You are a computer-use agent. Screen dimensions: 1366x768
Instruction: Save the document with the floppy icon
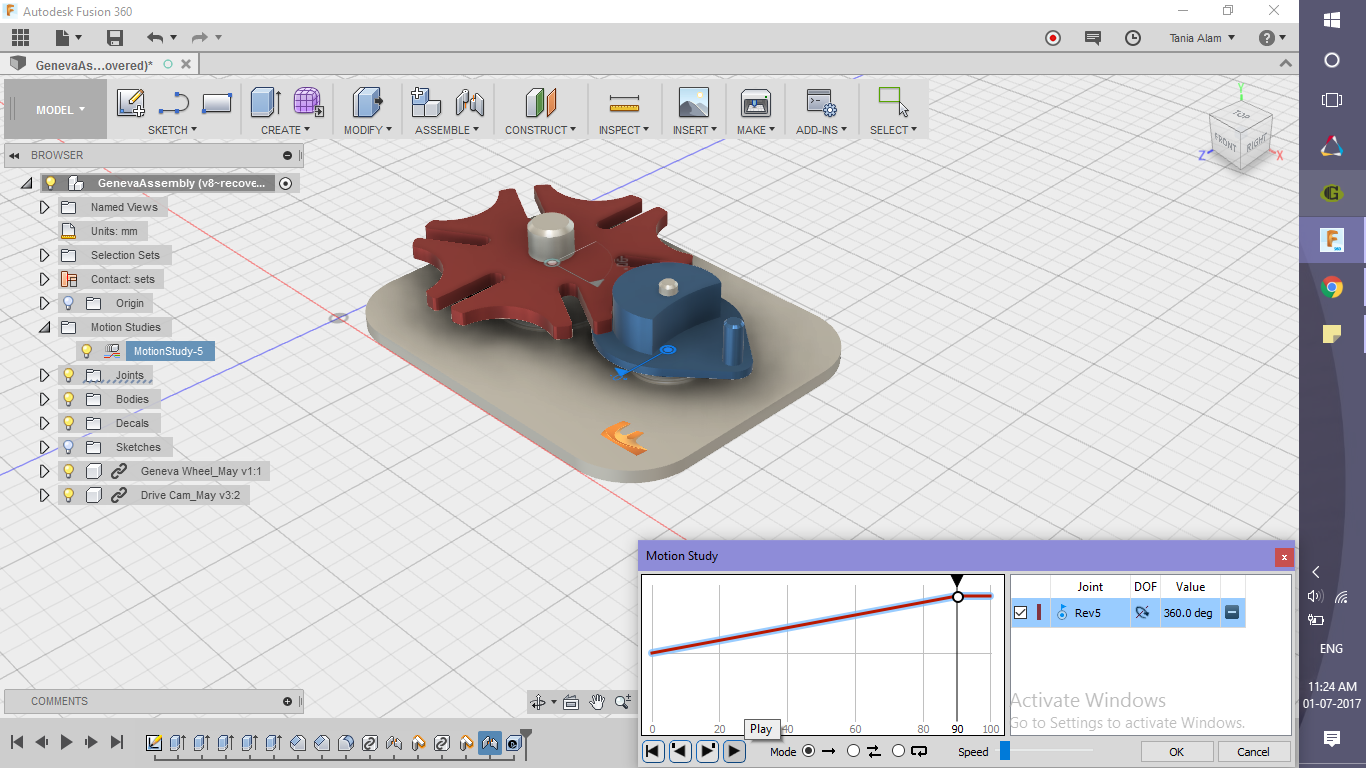(x=115, y=38)
